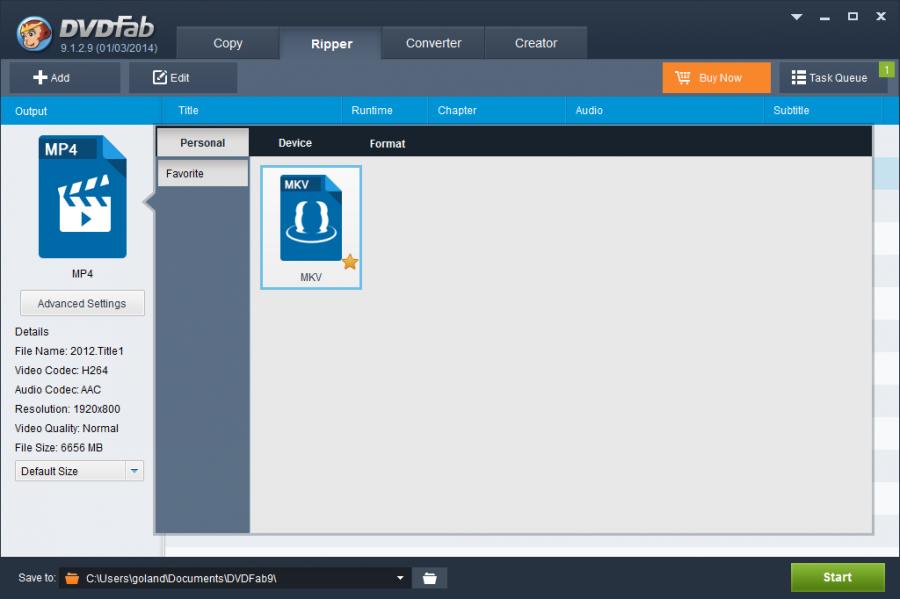
Task: Switch to the Converter tab
Action: click(433, 43)
